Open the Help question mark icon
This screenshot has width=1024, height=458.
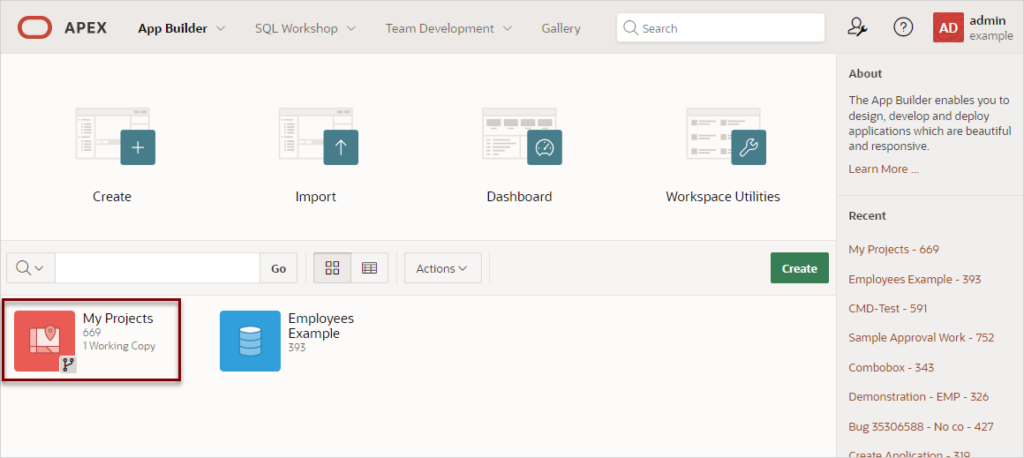(903, 27)
